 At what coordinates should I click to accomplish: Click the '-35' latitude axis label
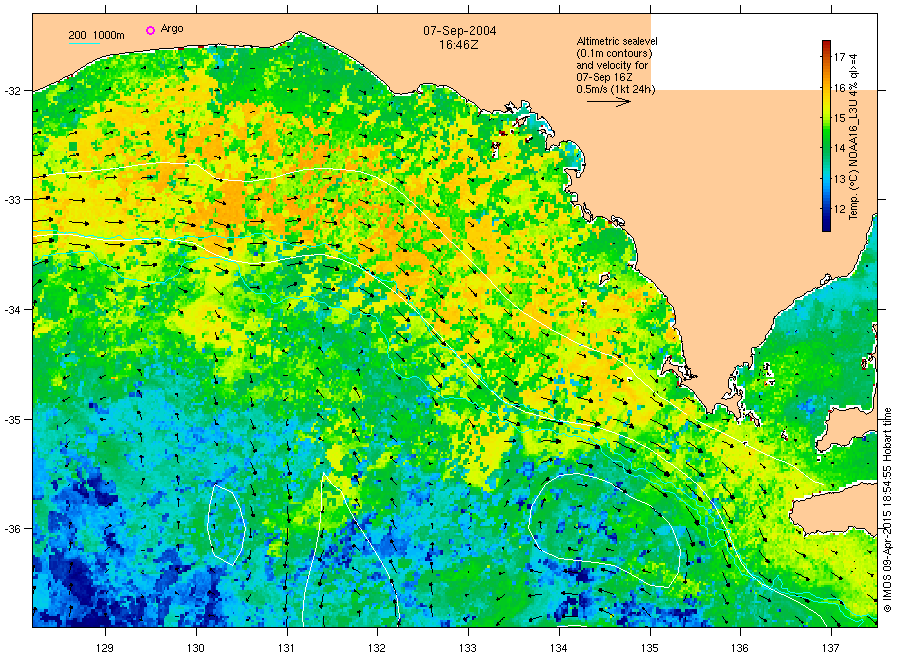[11, 420]
